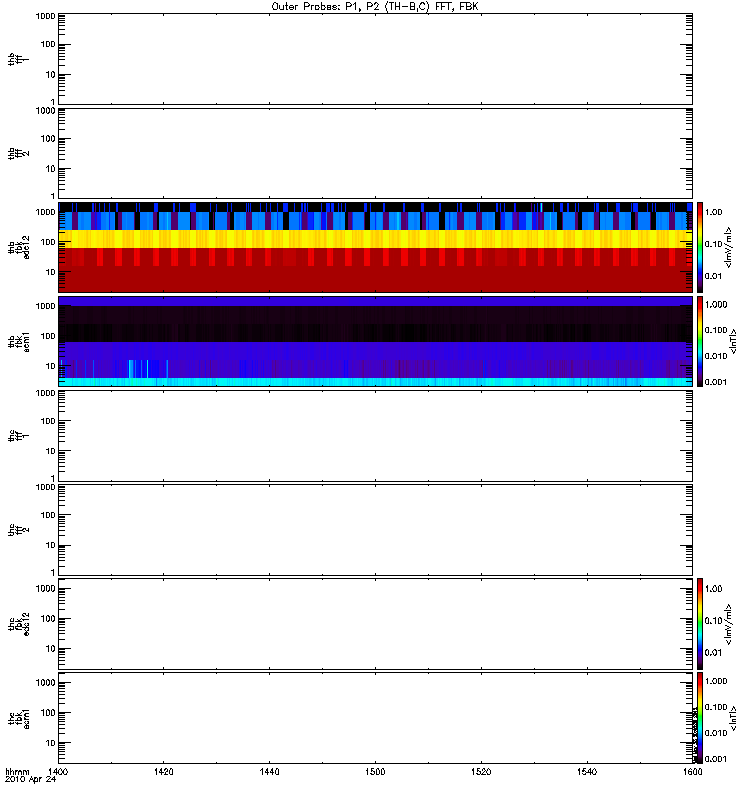Select the 1500 time axis label
Image resolution: width=750 pixels, height=800 pixels.
point(375,772)
